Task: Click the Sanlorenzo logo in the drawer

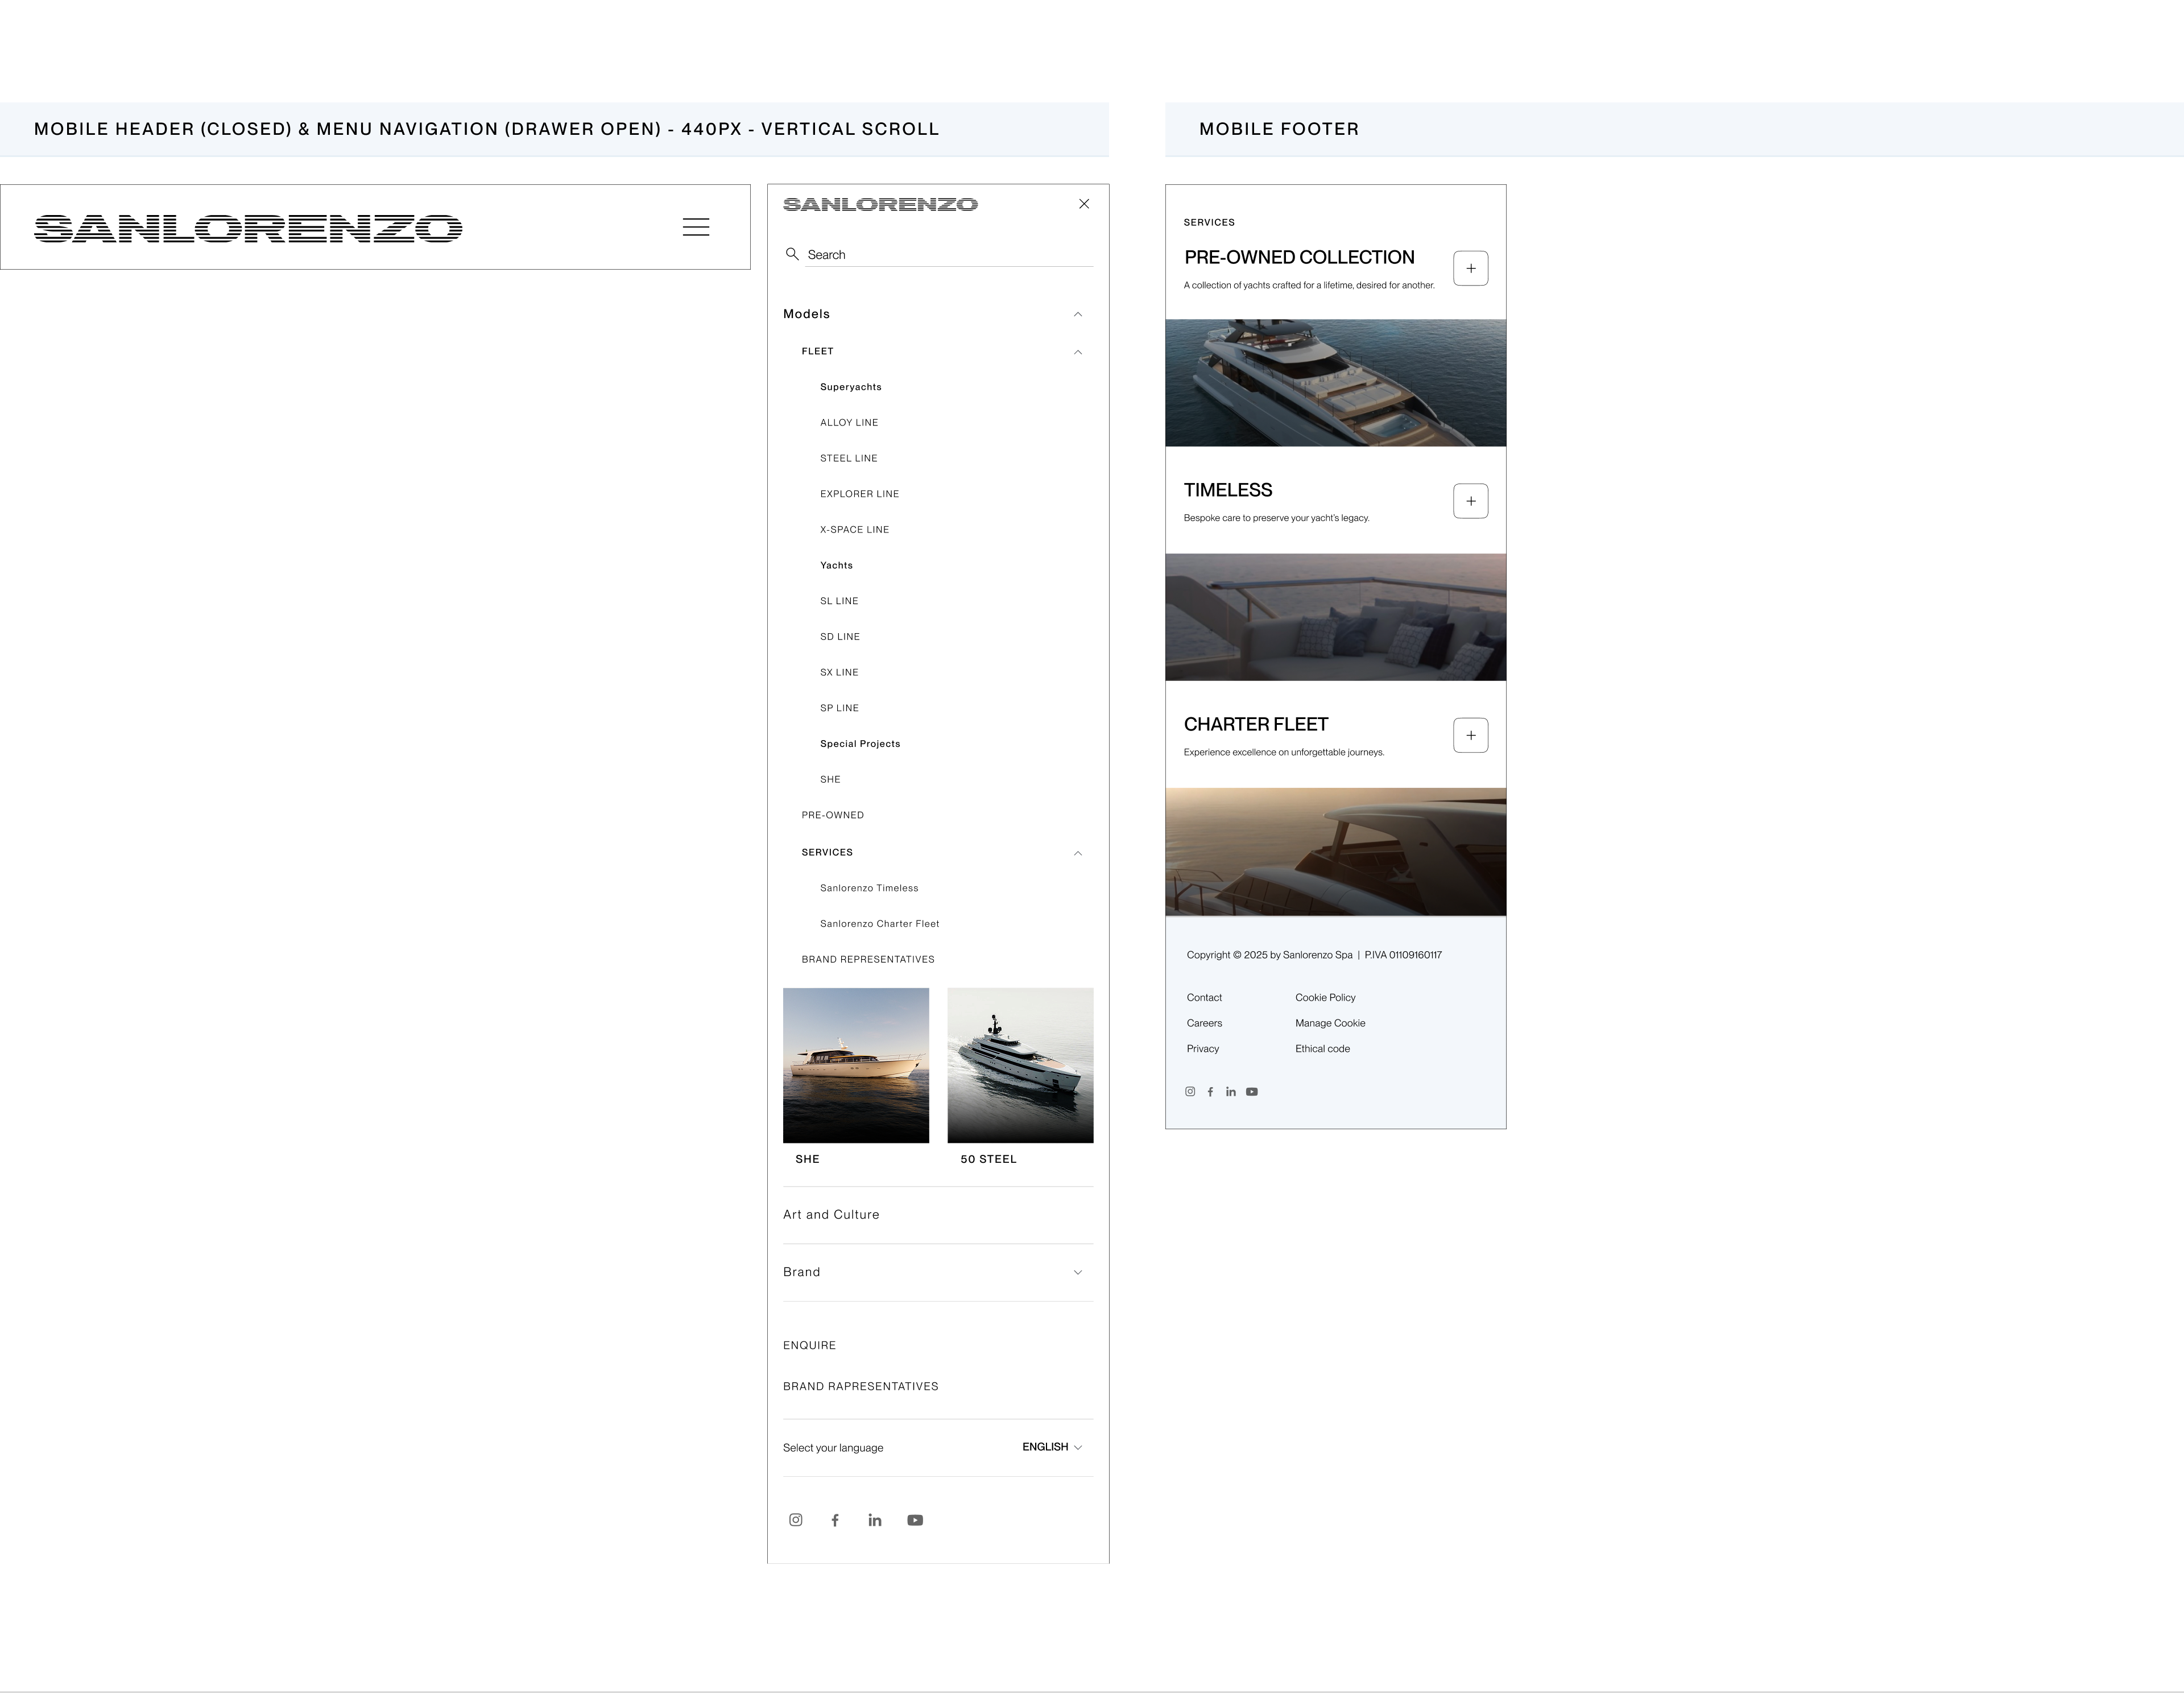Action: [x=880, y=204]
